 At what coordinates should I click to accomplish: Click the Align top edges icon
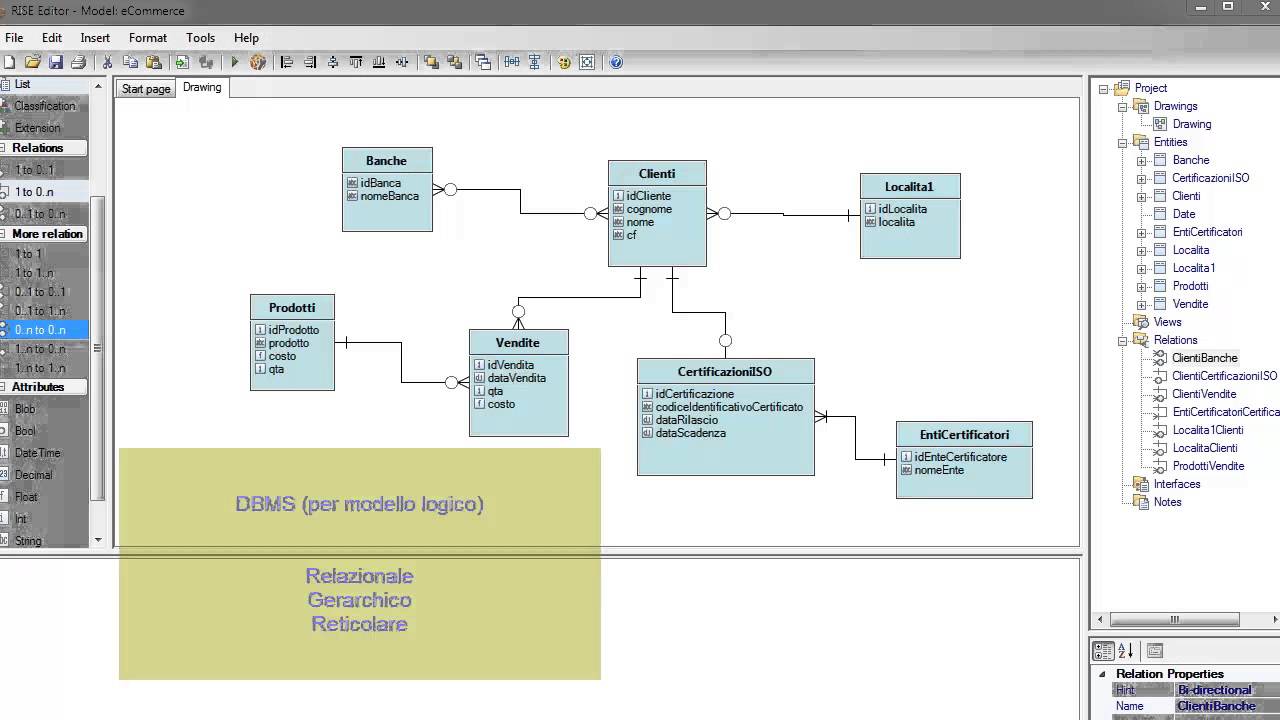356,62
